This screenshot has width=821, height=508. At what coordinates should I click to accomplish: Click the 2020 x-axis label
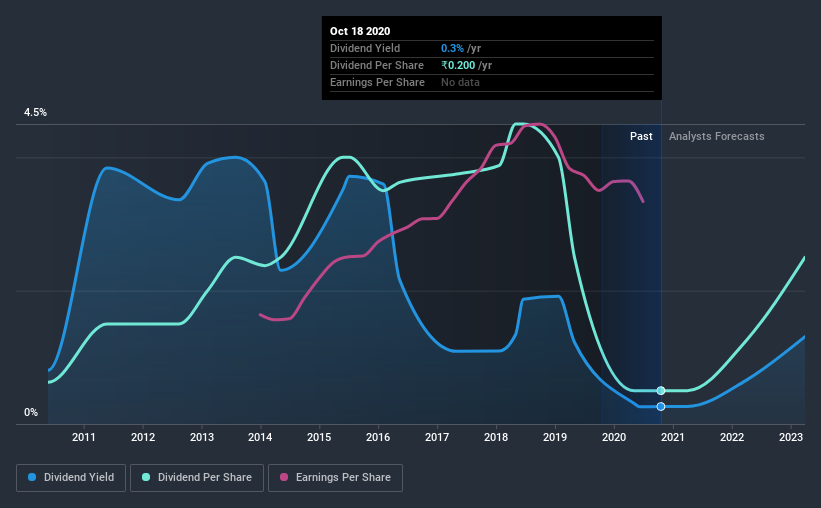pos(614,437)
